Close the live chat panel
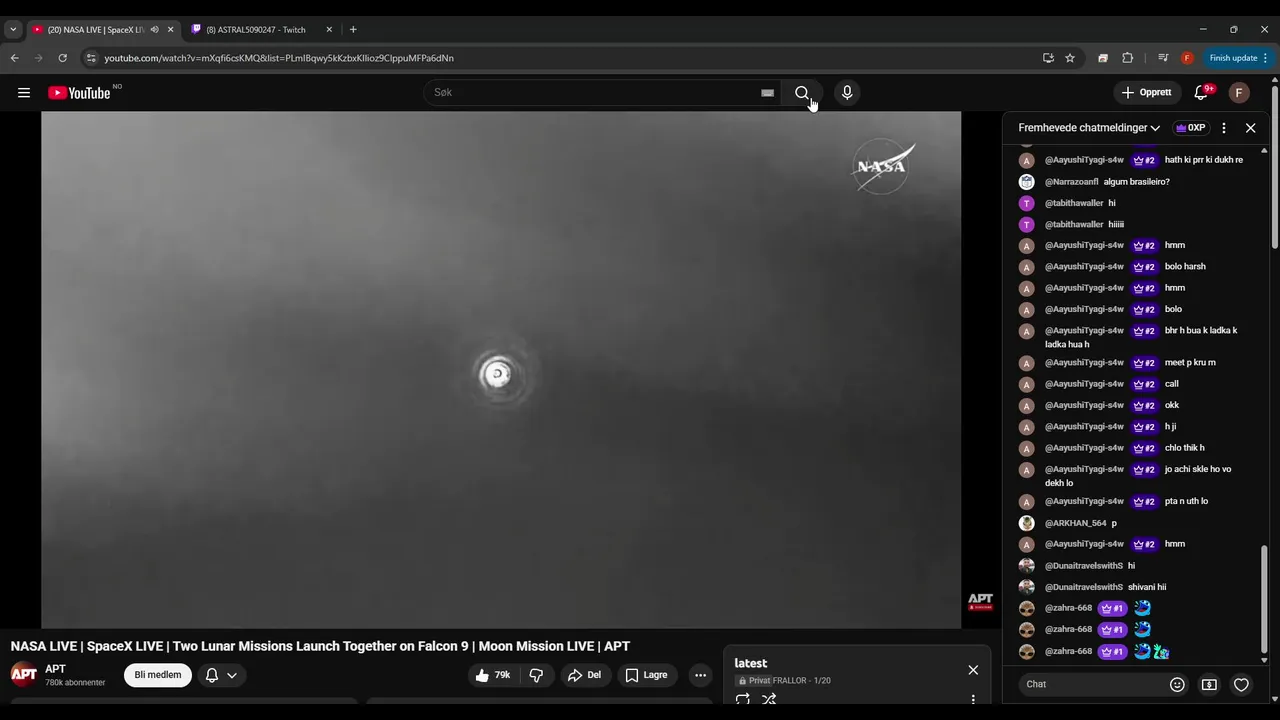Image resolution: width=1280 pixels, height=720 pixels. [1250, 128]
